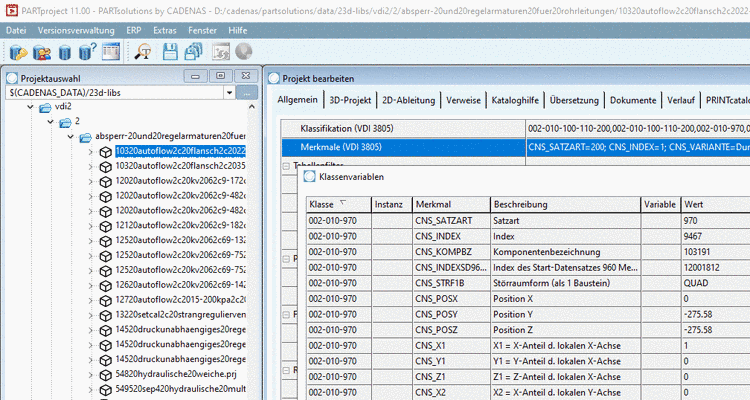Click cube icon of 10320autoflow2c20flansch2c2035

point(105,167)
